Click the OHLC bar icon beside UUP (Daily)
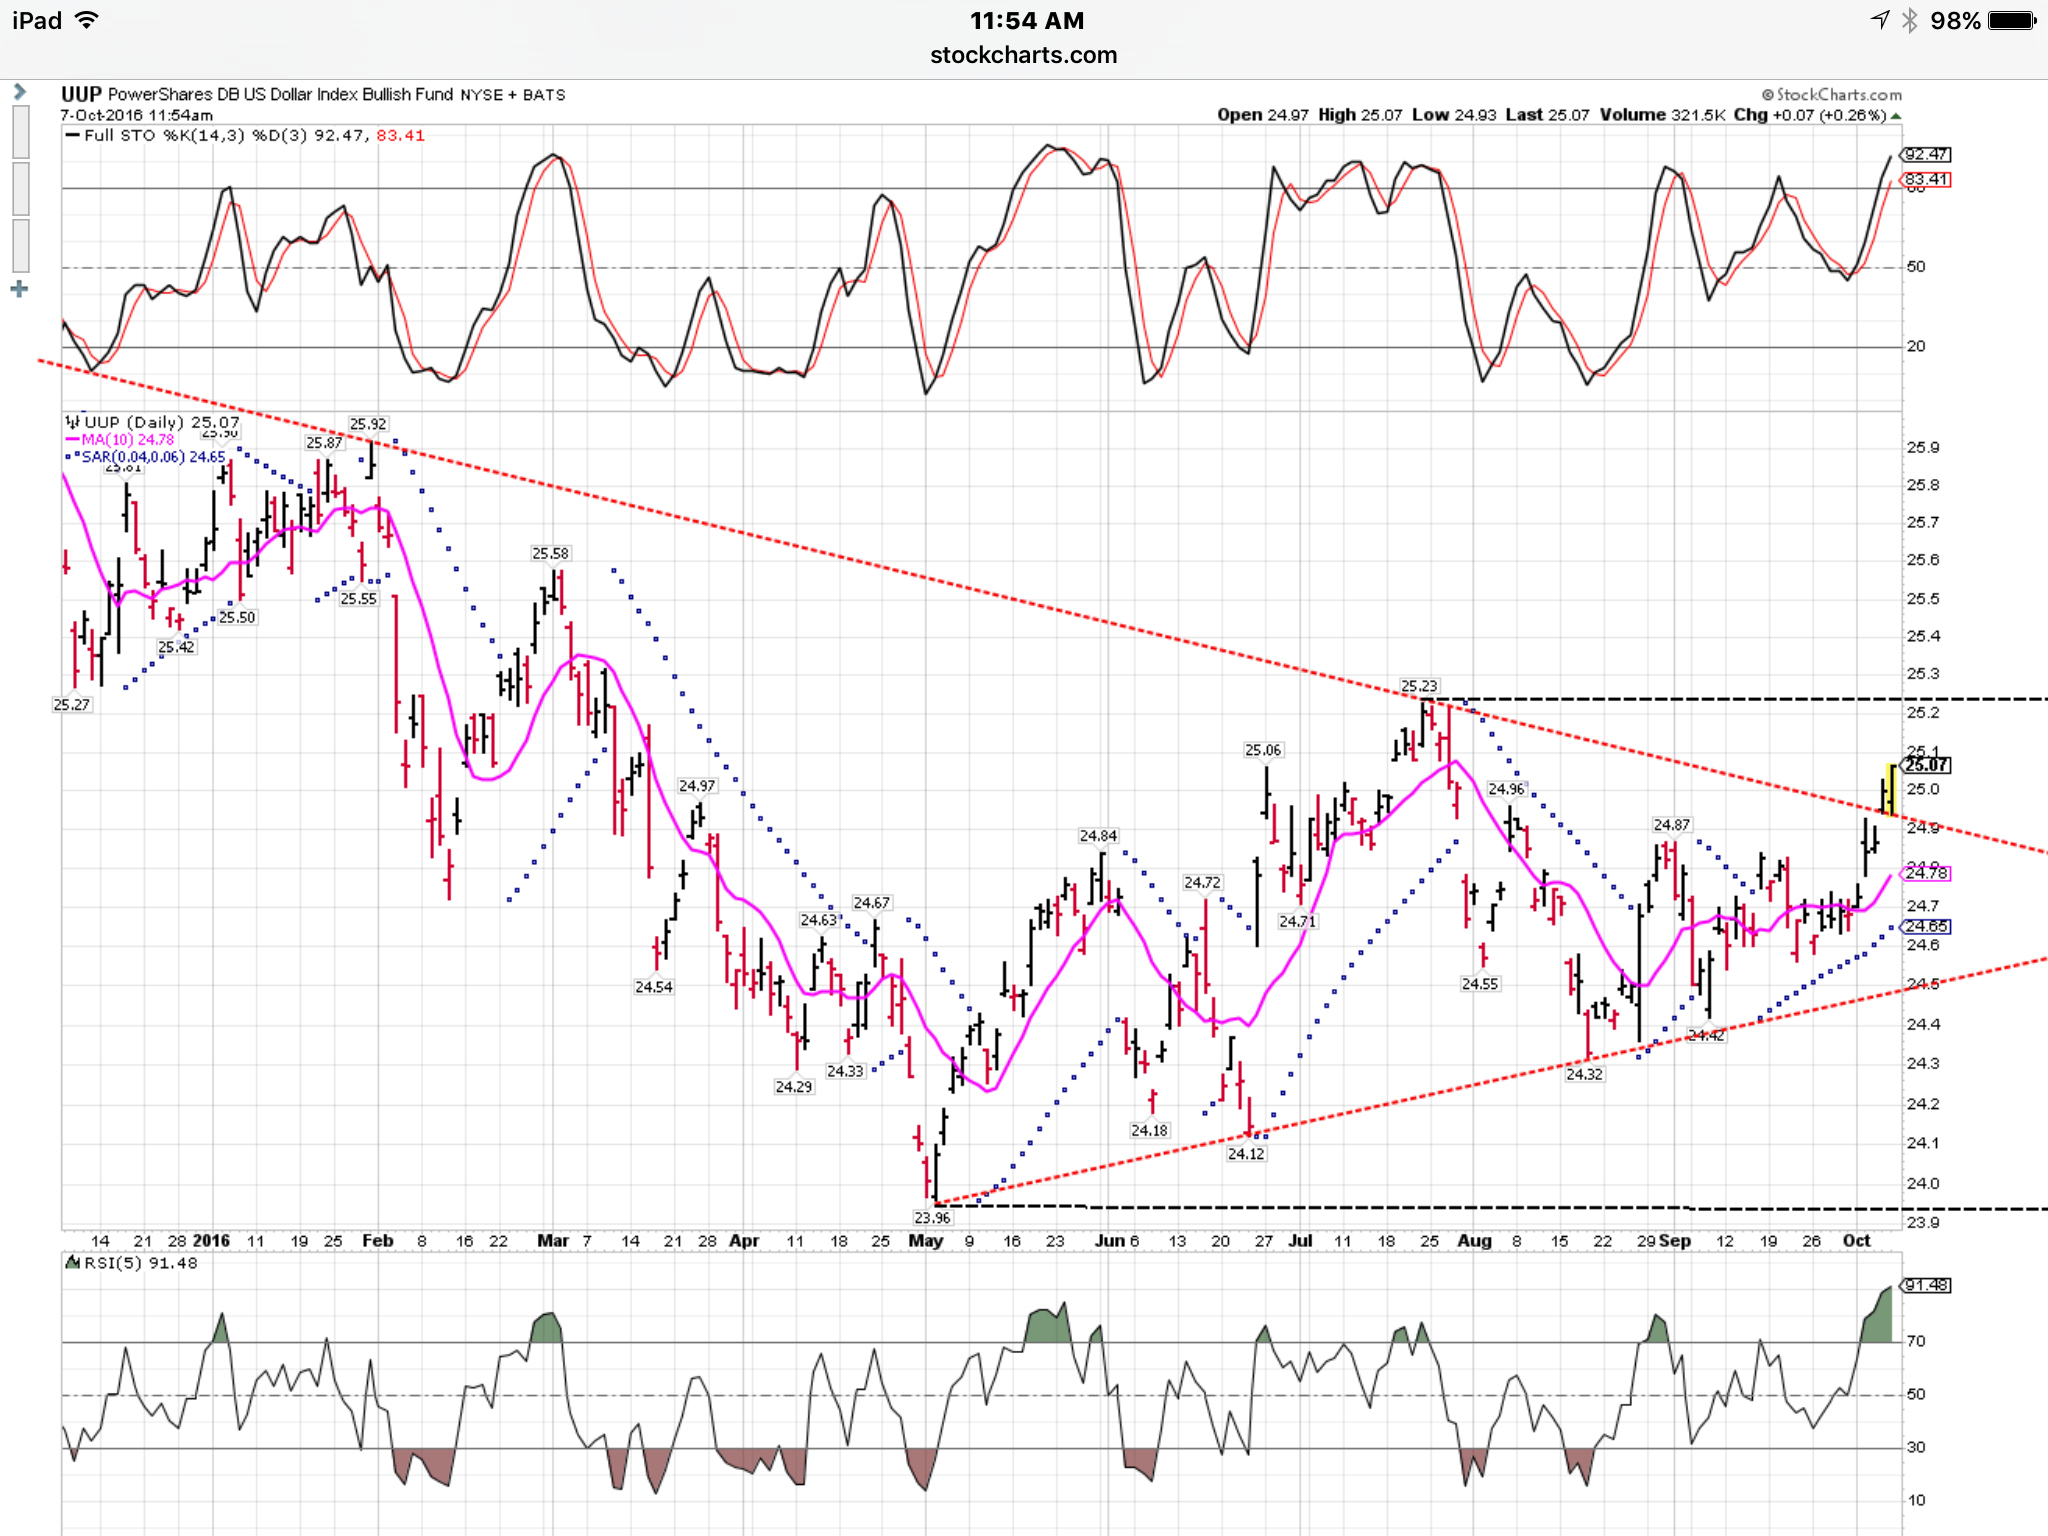Screen dimensions: 2048x1536 coord(72,422)
